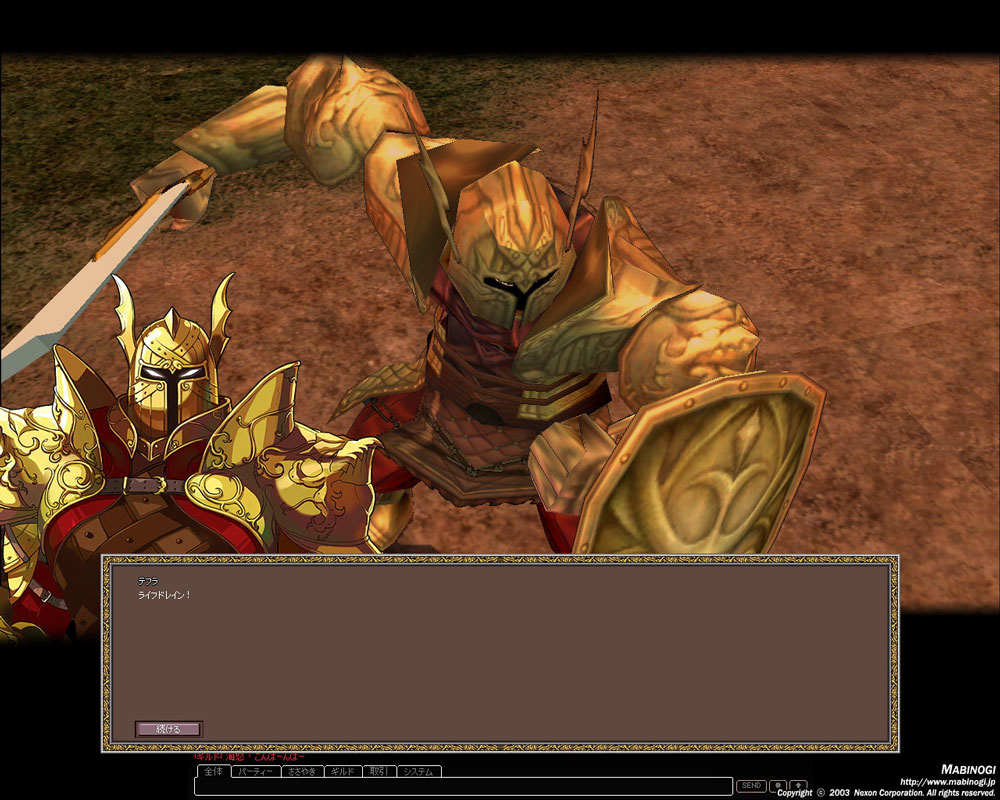Switch to the ギルド chat tab

(343, 771)
